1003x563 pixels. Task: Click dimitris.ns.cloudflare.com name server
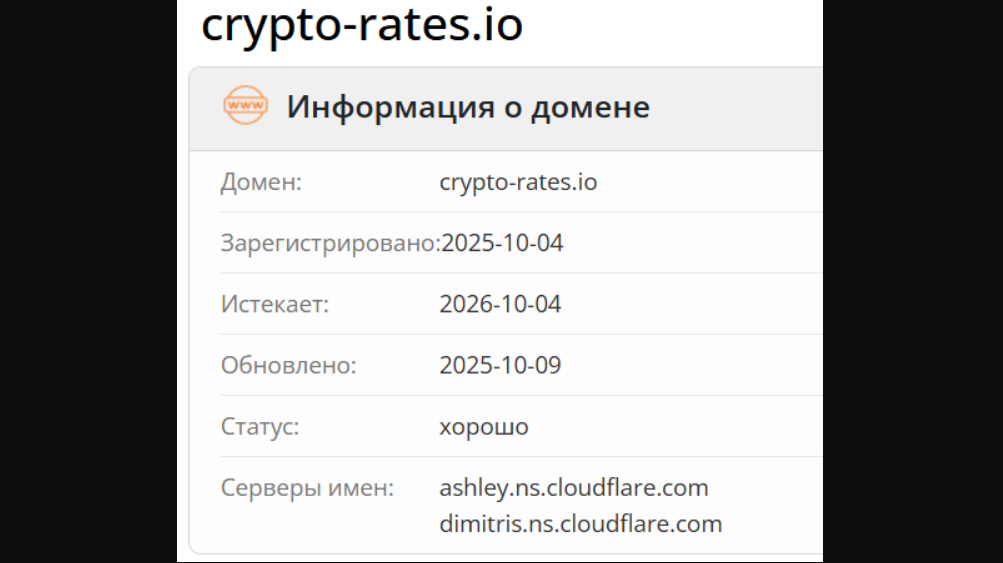580,524
